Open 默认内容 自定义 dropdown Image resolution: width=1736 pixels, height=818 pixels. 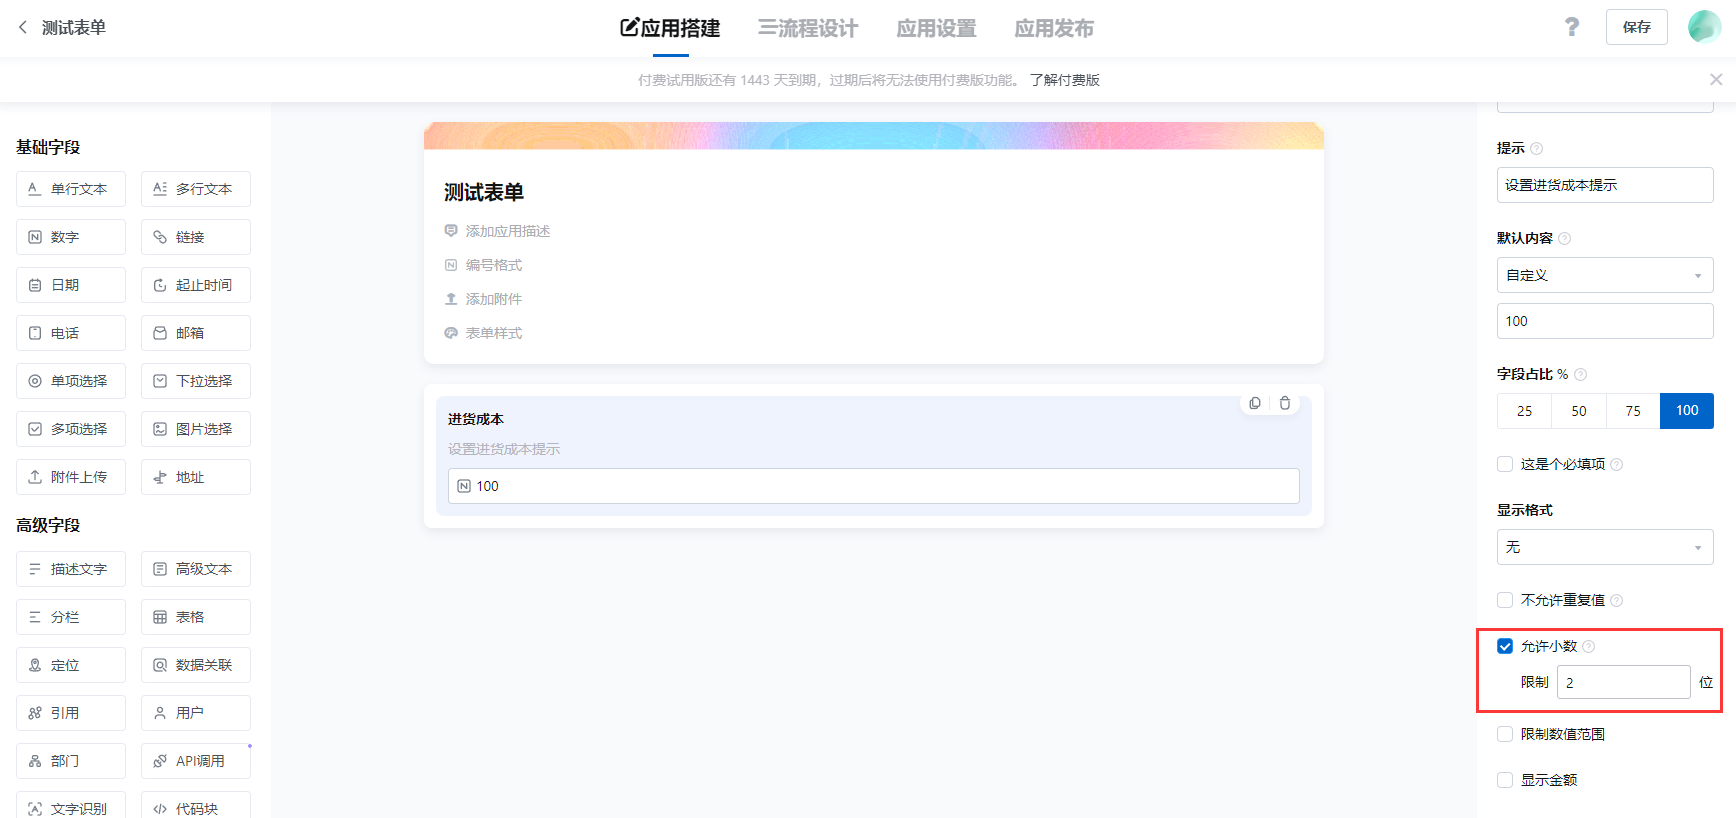pos(1605,275)
